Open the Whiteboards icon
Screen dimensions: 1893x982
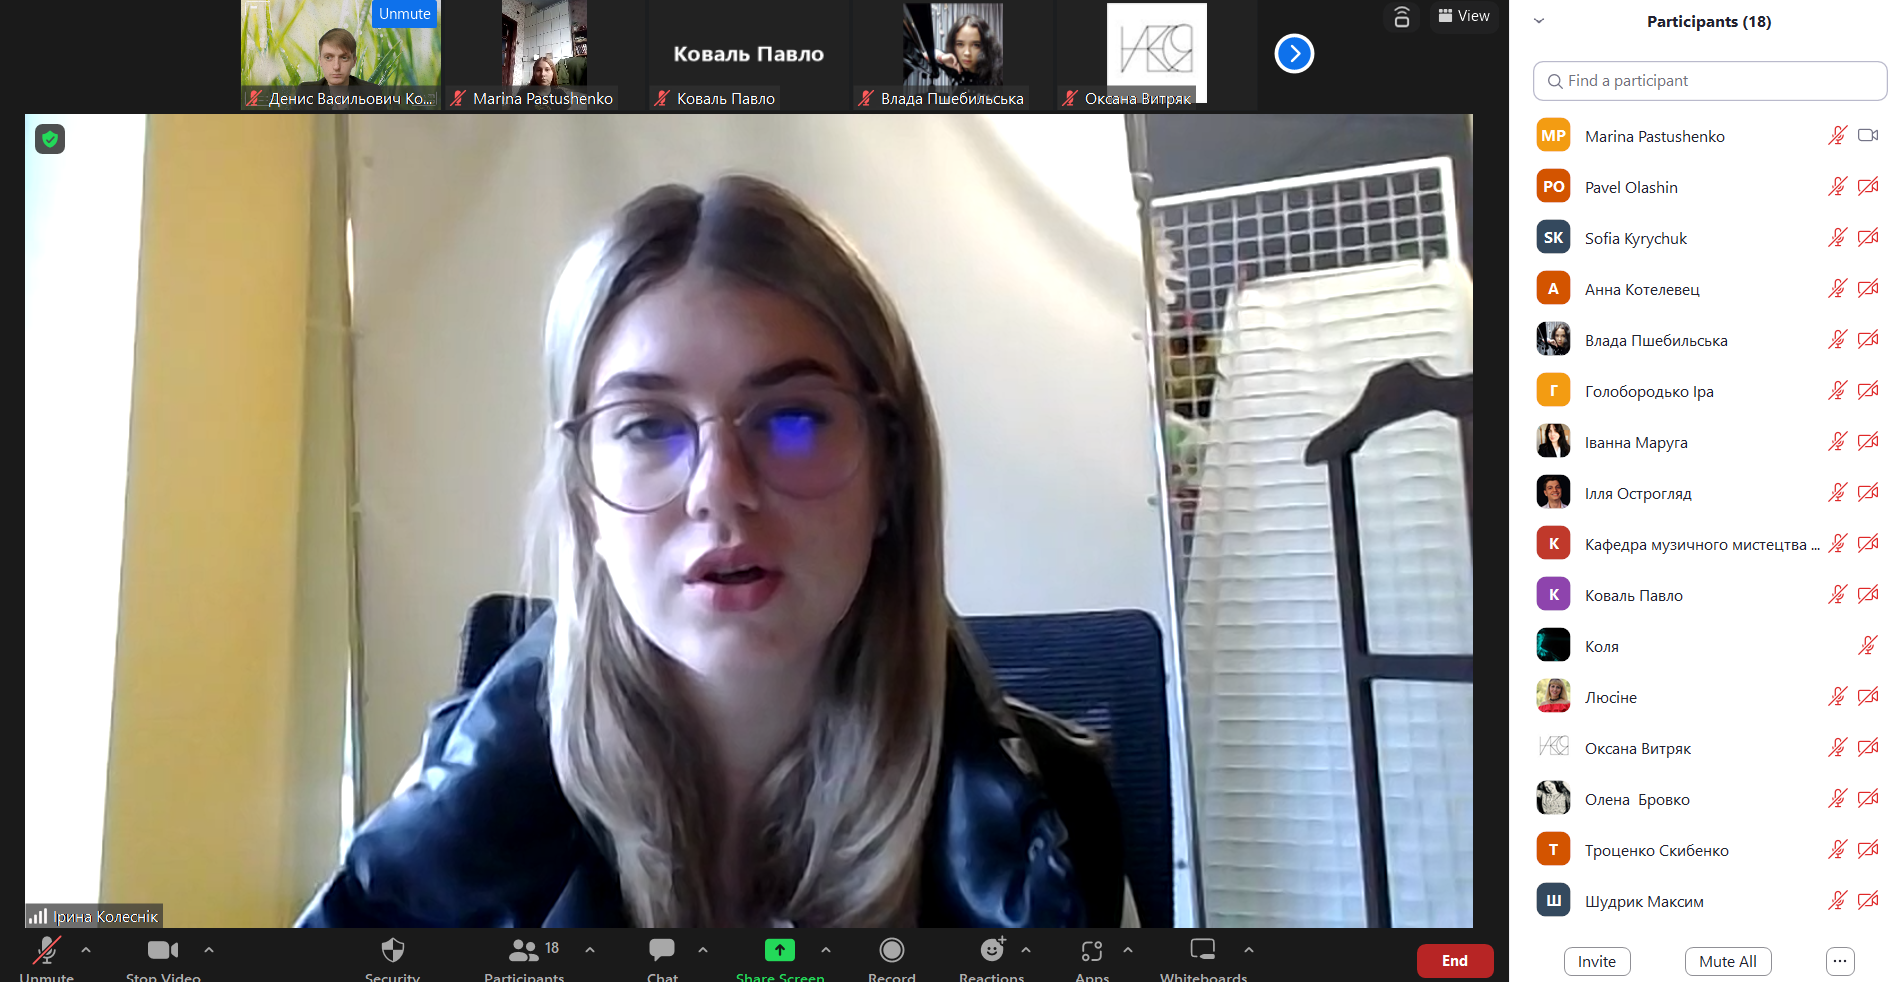1203,950
